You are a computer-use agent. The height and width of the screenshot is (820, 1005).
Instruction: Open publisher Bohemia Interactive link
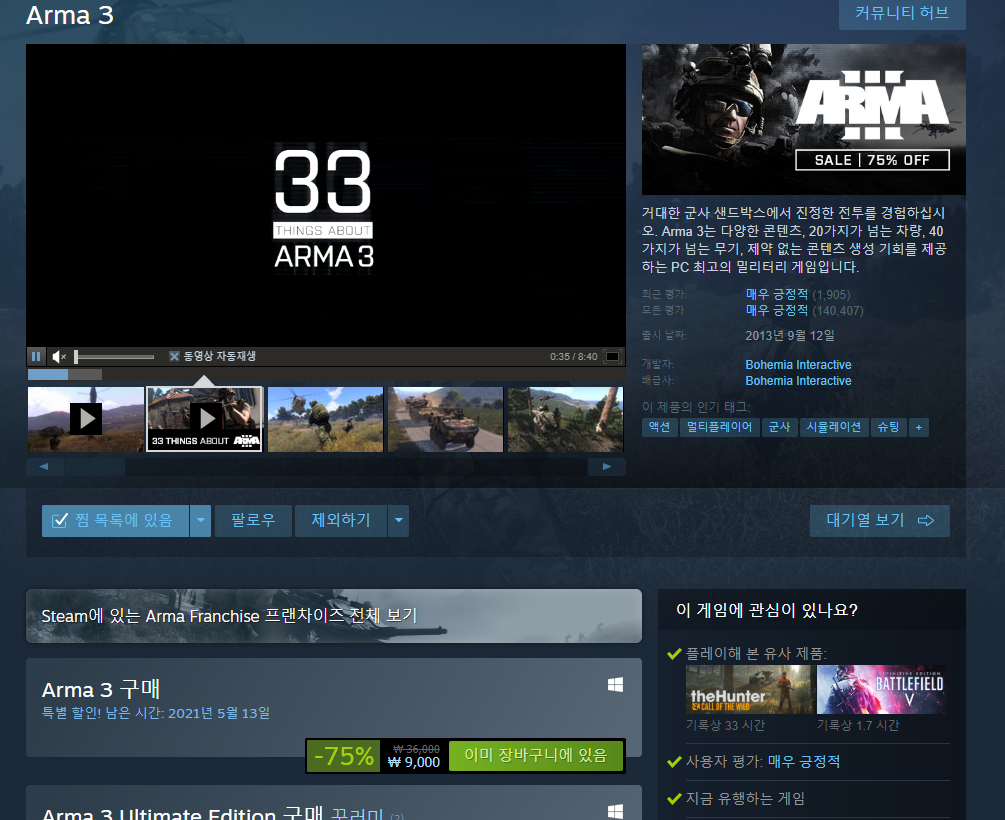point(798,381)
